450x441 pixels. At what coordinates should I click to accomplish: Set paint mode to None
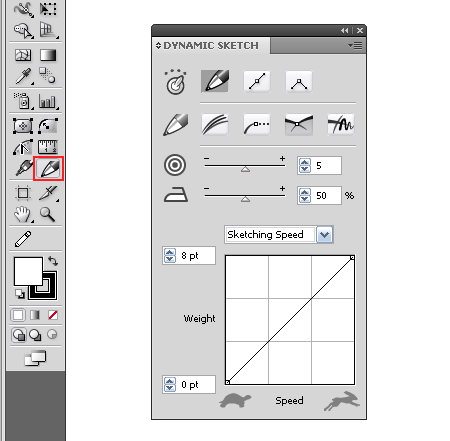pyautogui.click(x=53, y=315)
